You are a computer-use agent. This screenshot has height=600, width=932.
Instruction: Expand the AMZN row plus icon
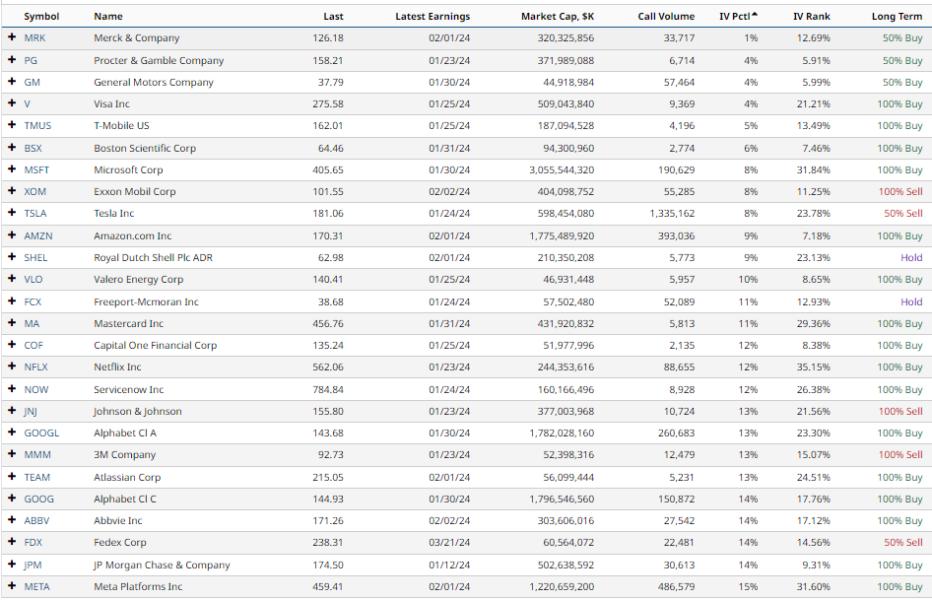[12, 235]
